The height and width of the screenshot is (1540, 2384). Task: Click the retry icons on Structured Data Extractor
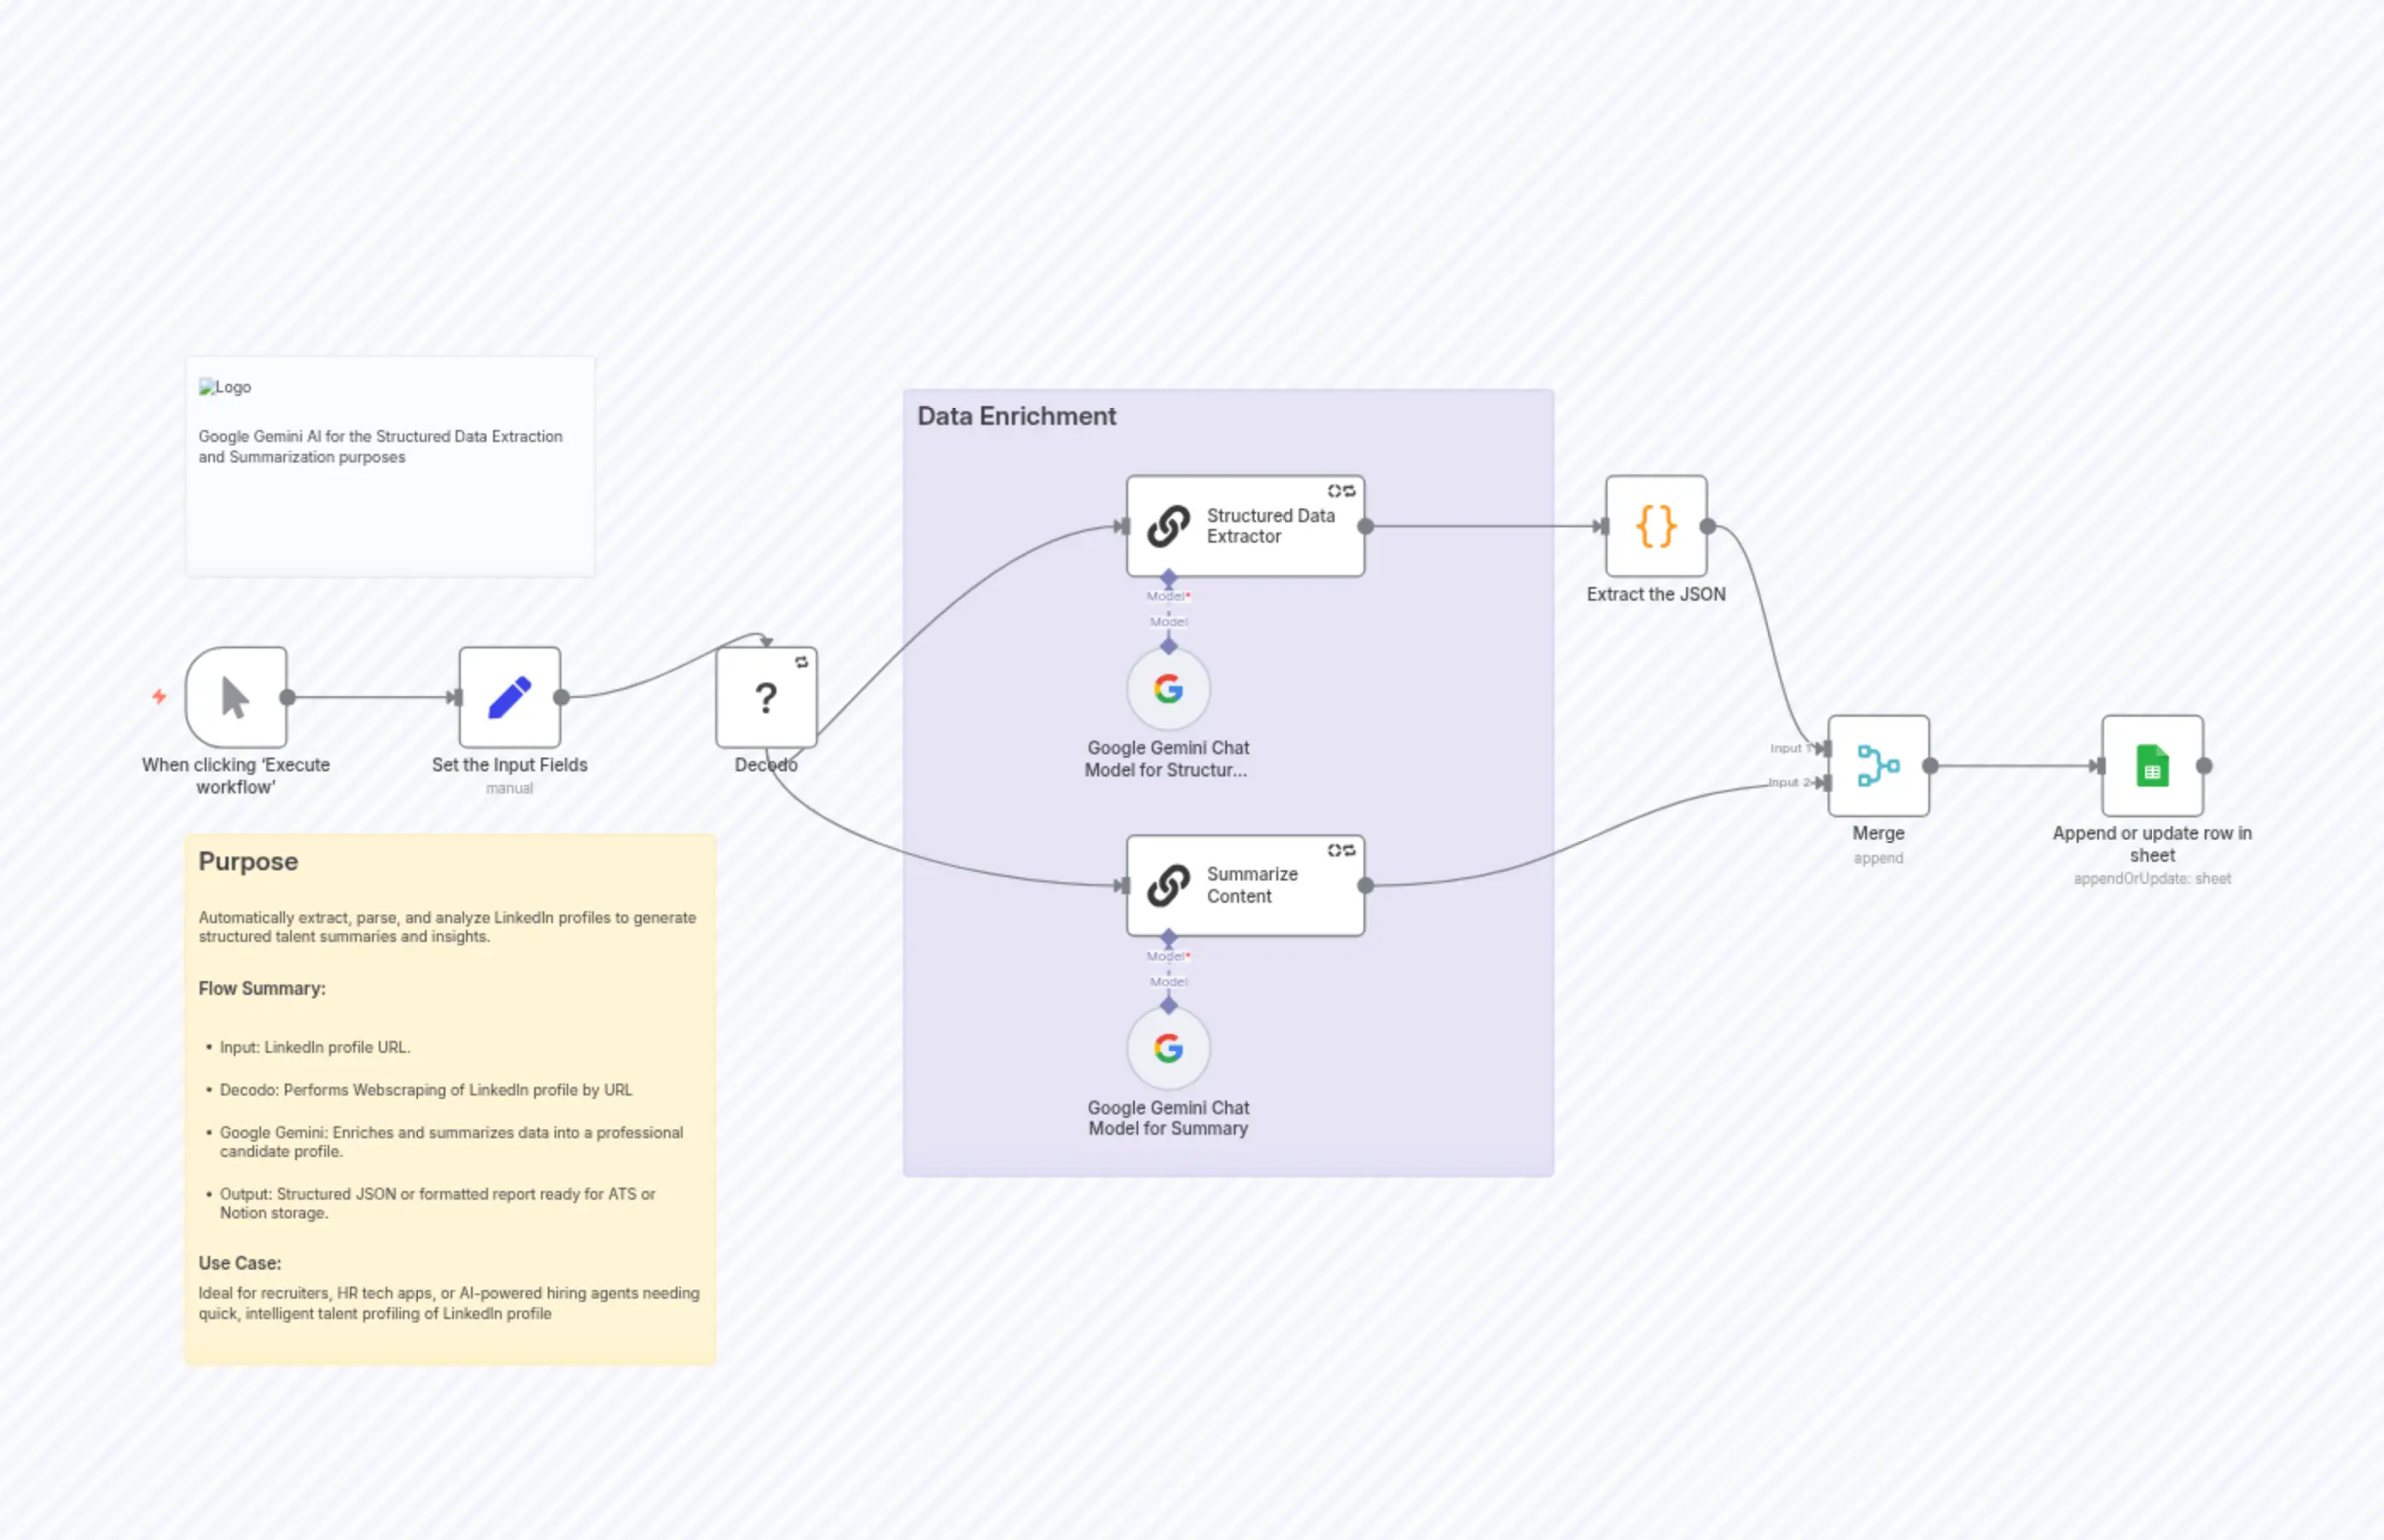coord(1342,491)
